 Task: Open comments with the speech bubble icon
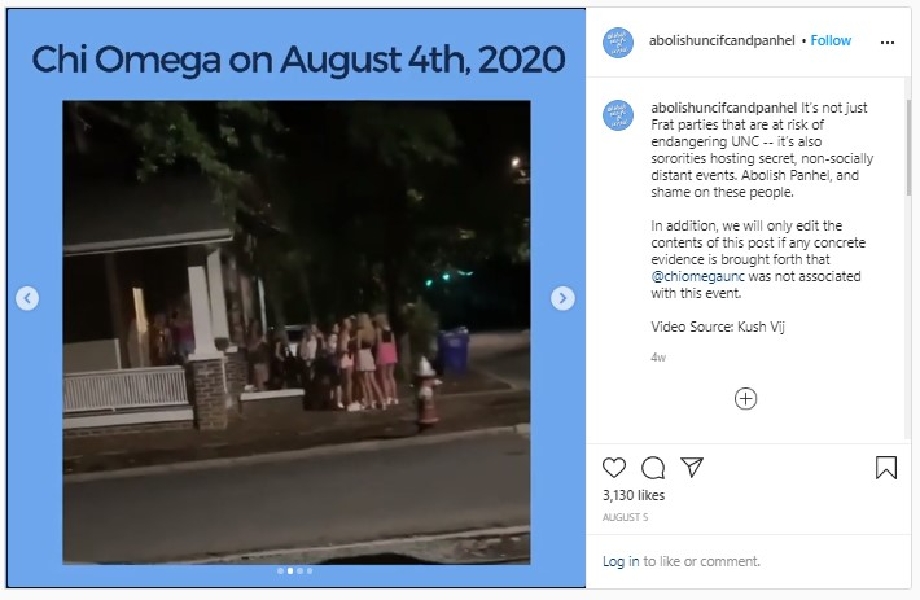(653, 467)
